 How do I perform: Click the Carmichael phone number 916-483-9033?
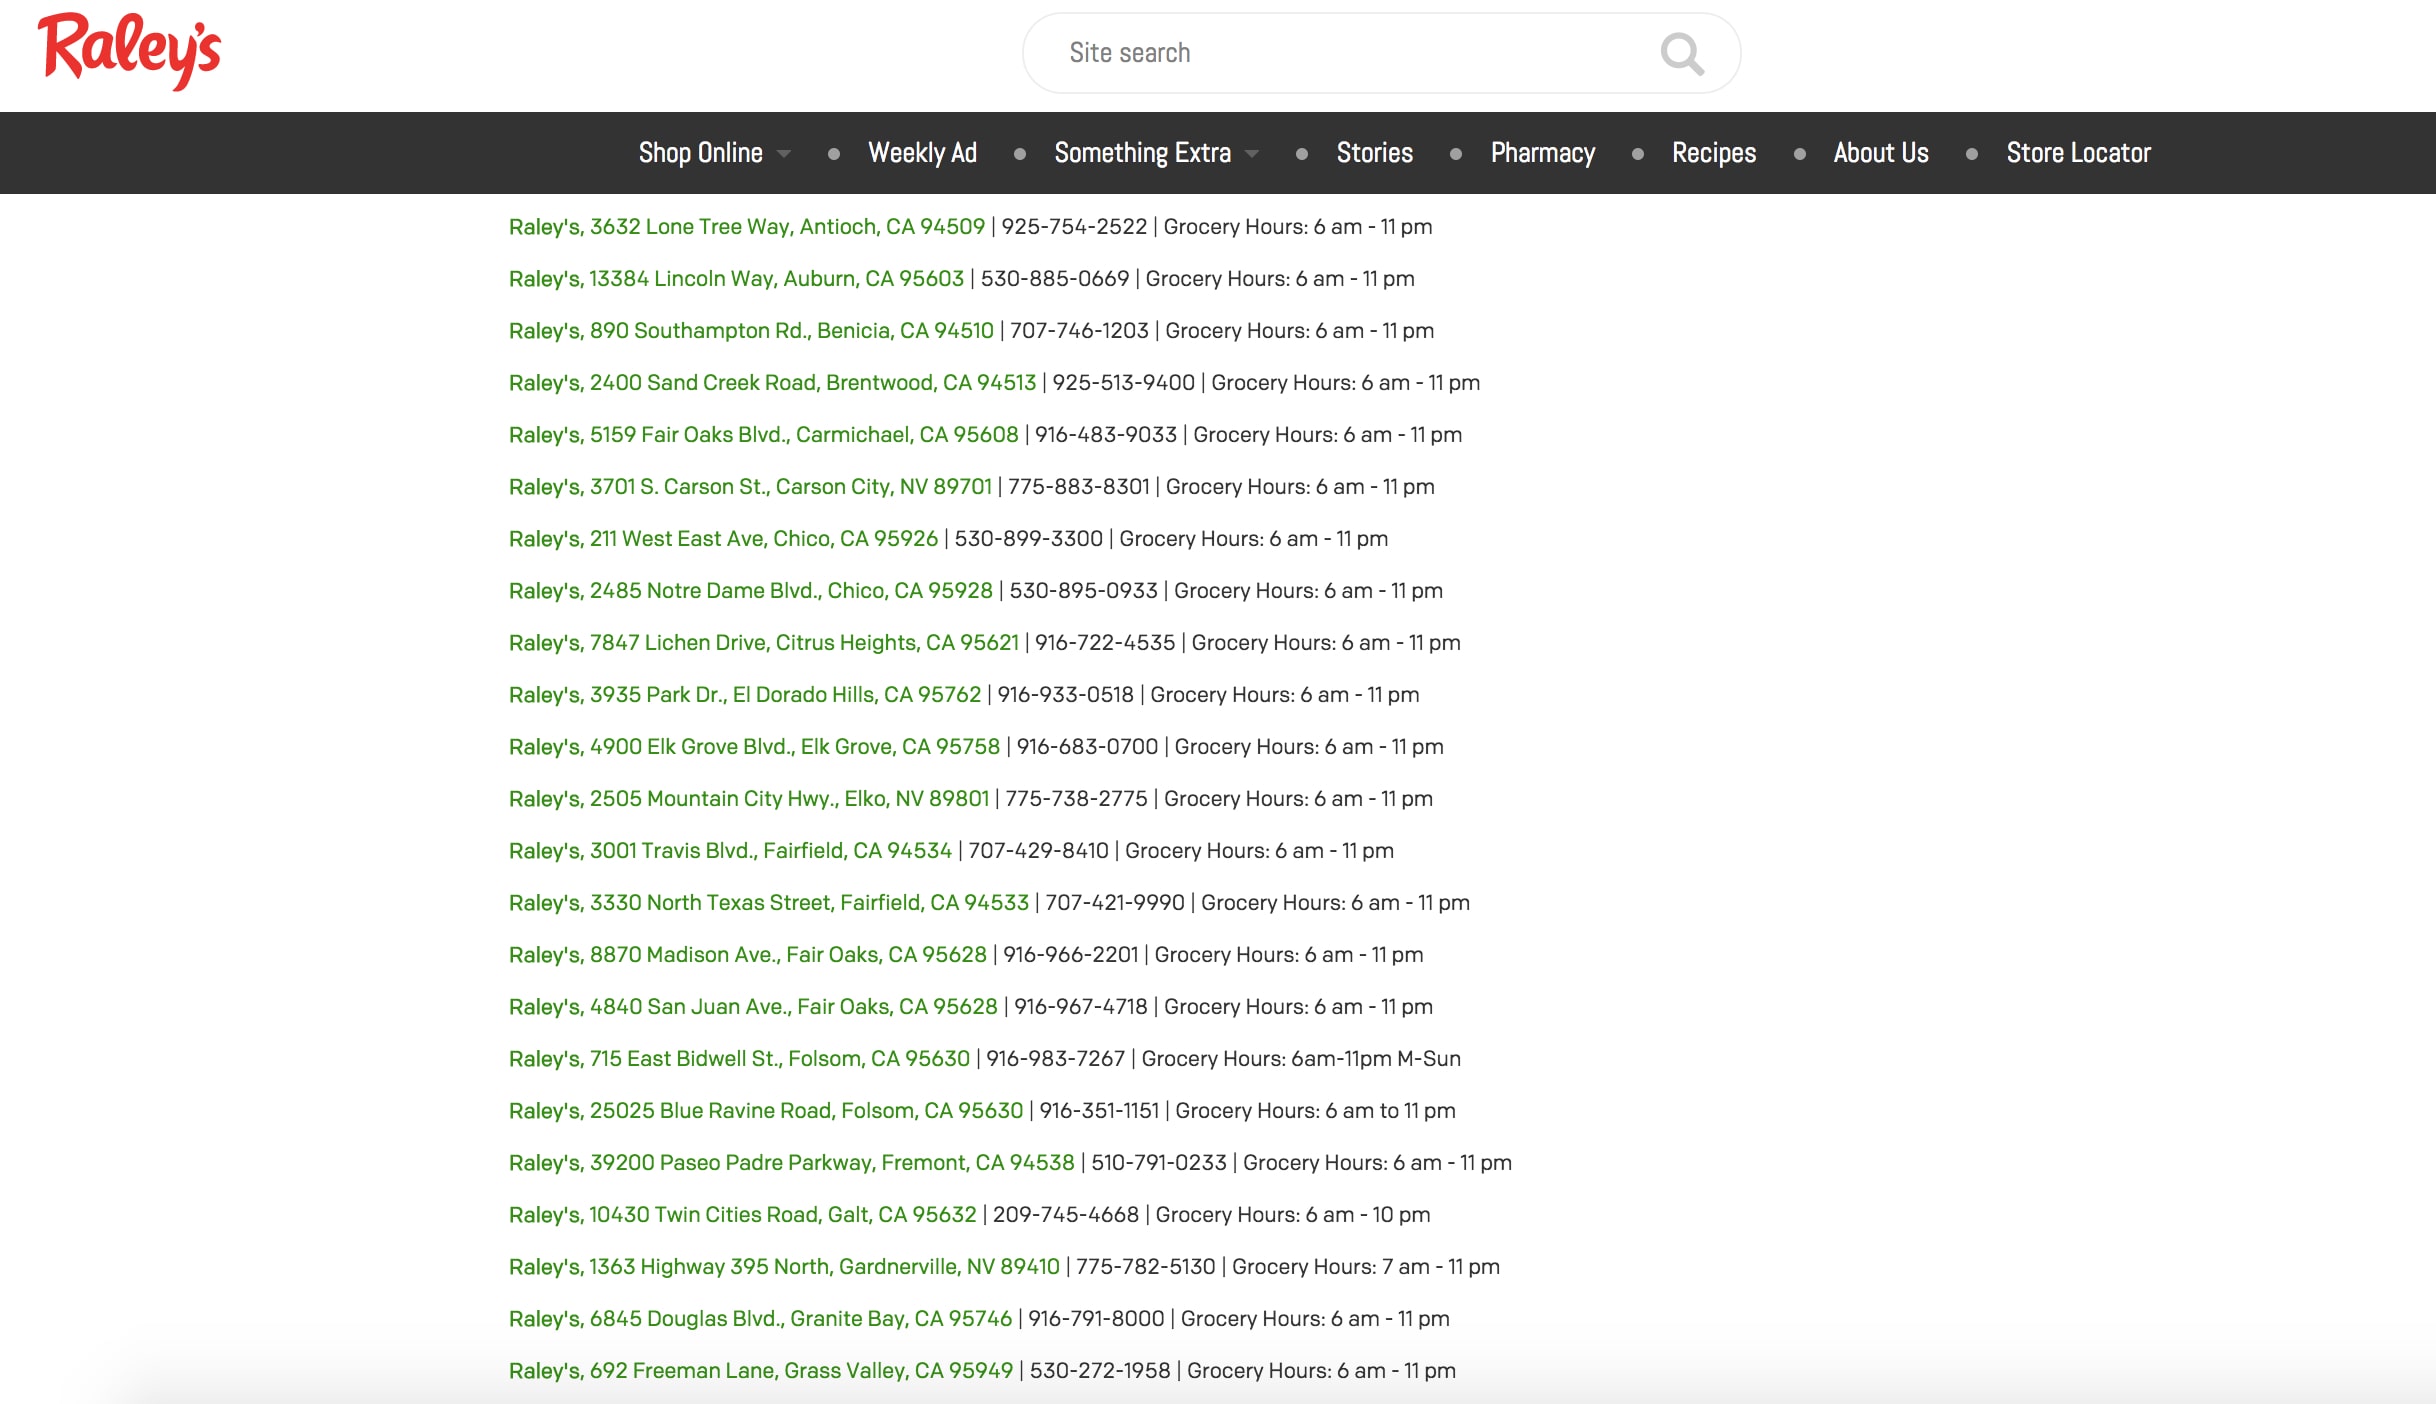point(1106,435)
